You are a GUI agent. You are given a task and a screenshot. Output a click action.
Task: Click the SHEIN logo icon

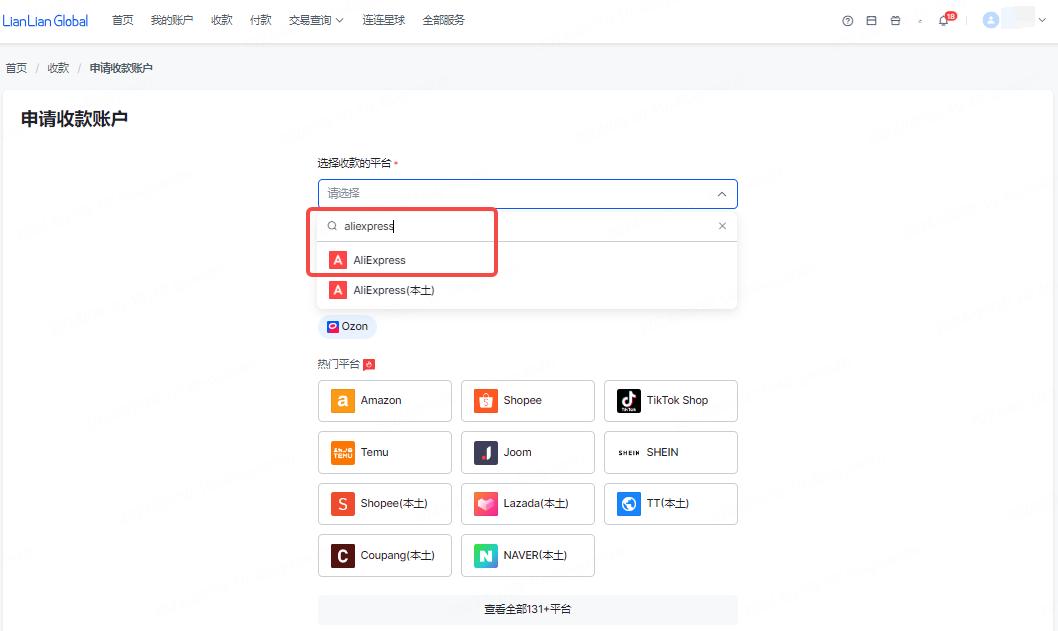point(629,453)
